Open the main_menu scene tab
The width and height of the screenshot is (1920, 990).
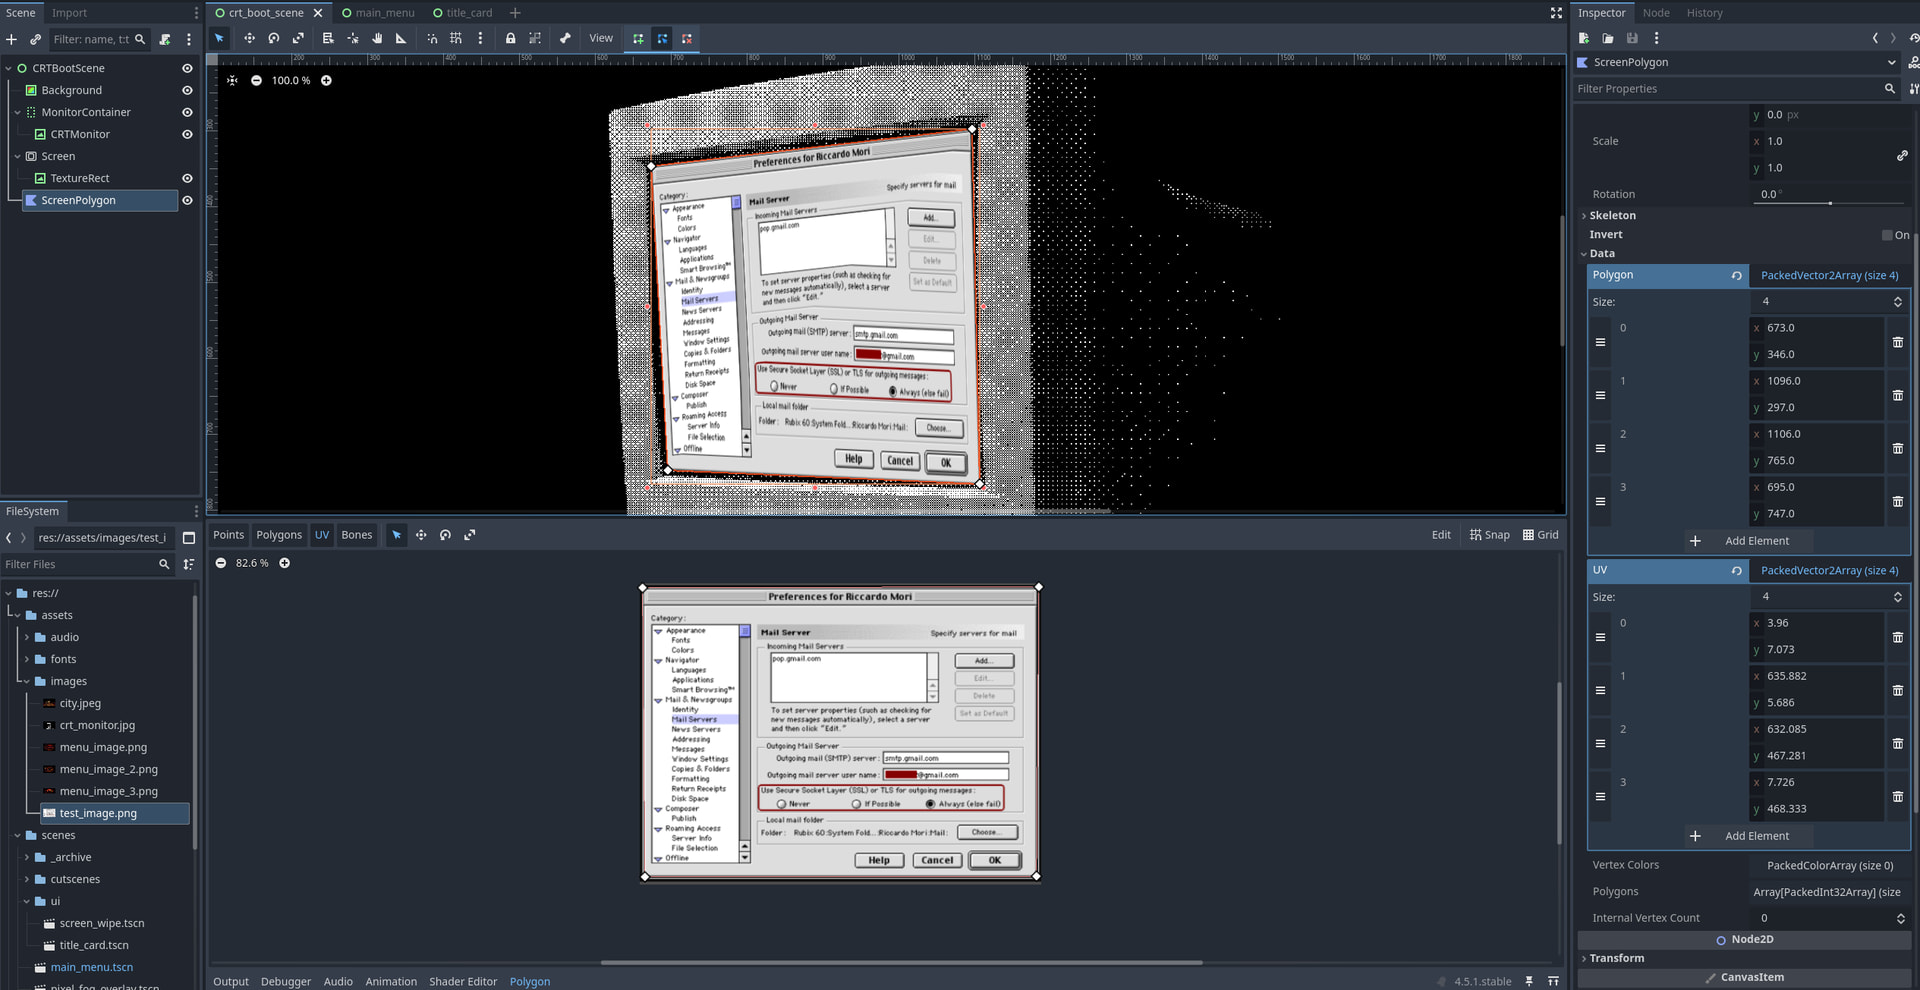tap(384, 13)
